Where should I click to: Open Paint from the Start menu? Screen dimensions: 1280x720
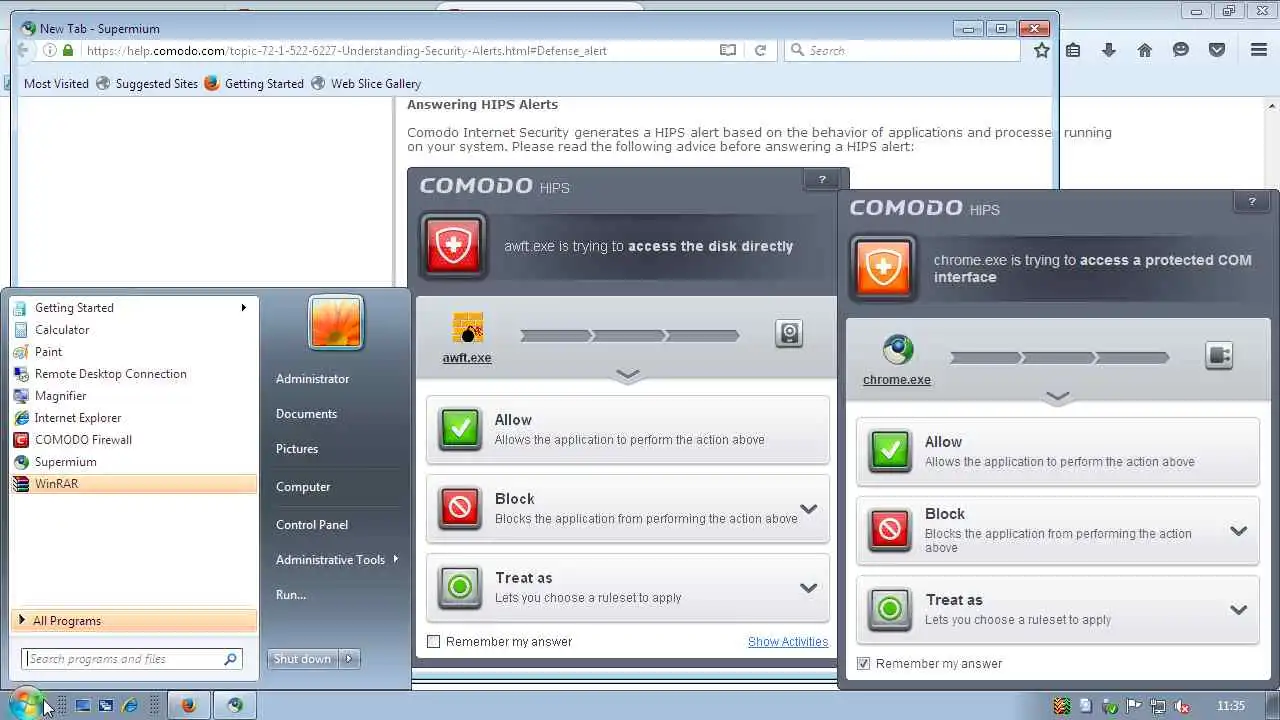click(134, 352)
